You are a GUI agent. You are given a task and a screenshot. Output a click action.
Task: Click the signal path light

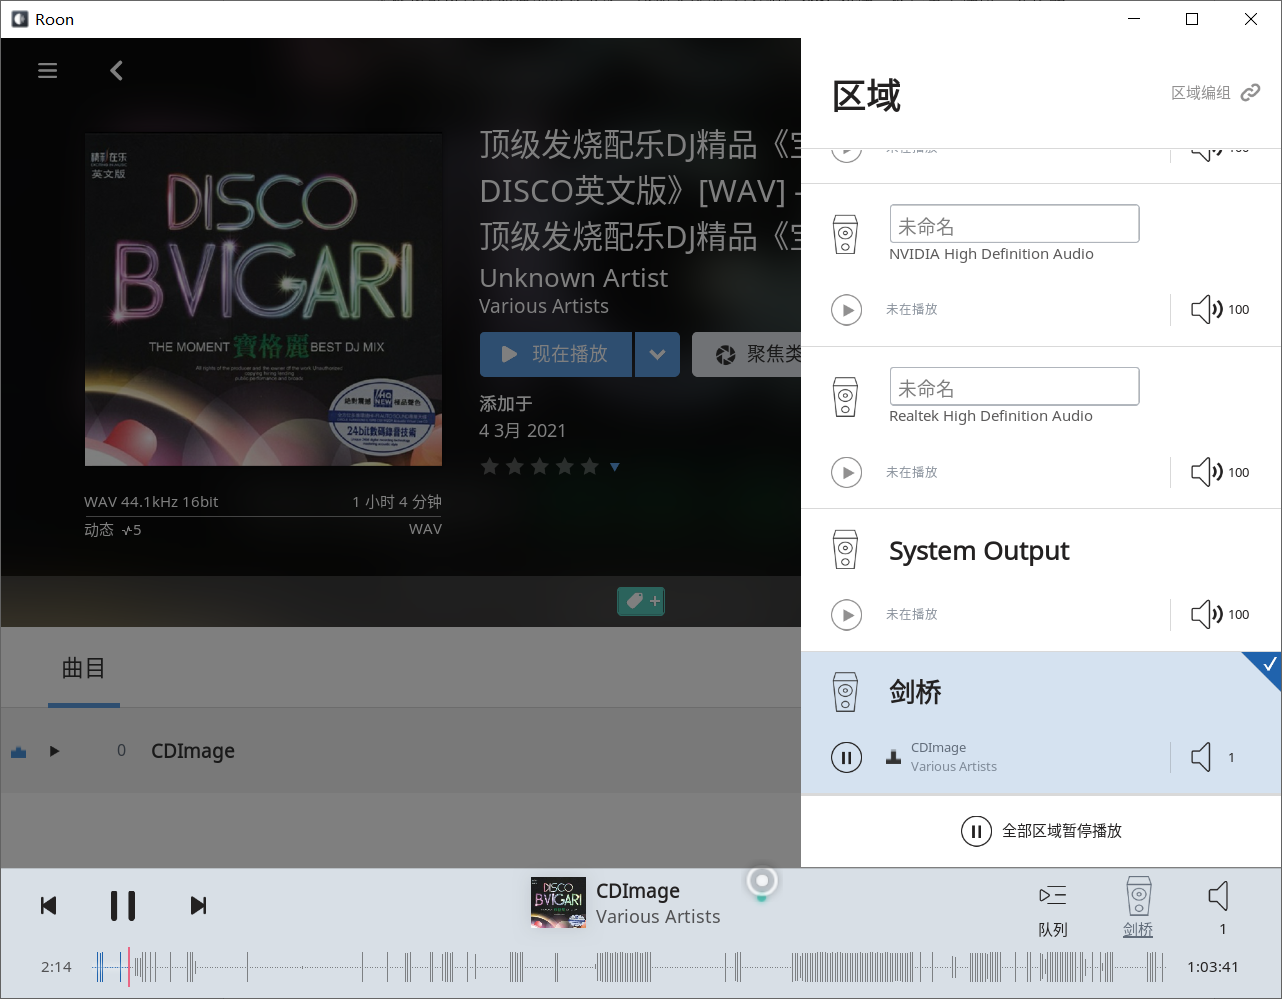762,881
